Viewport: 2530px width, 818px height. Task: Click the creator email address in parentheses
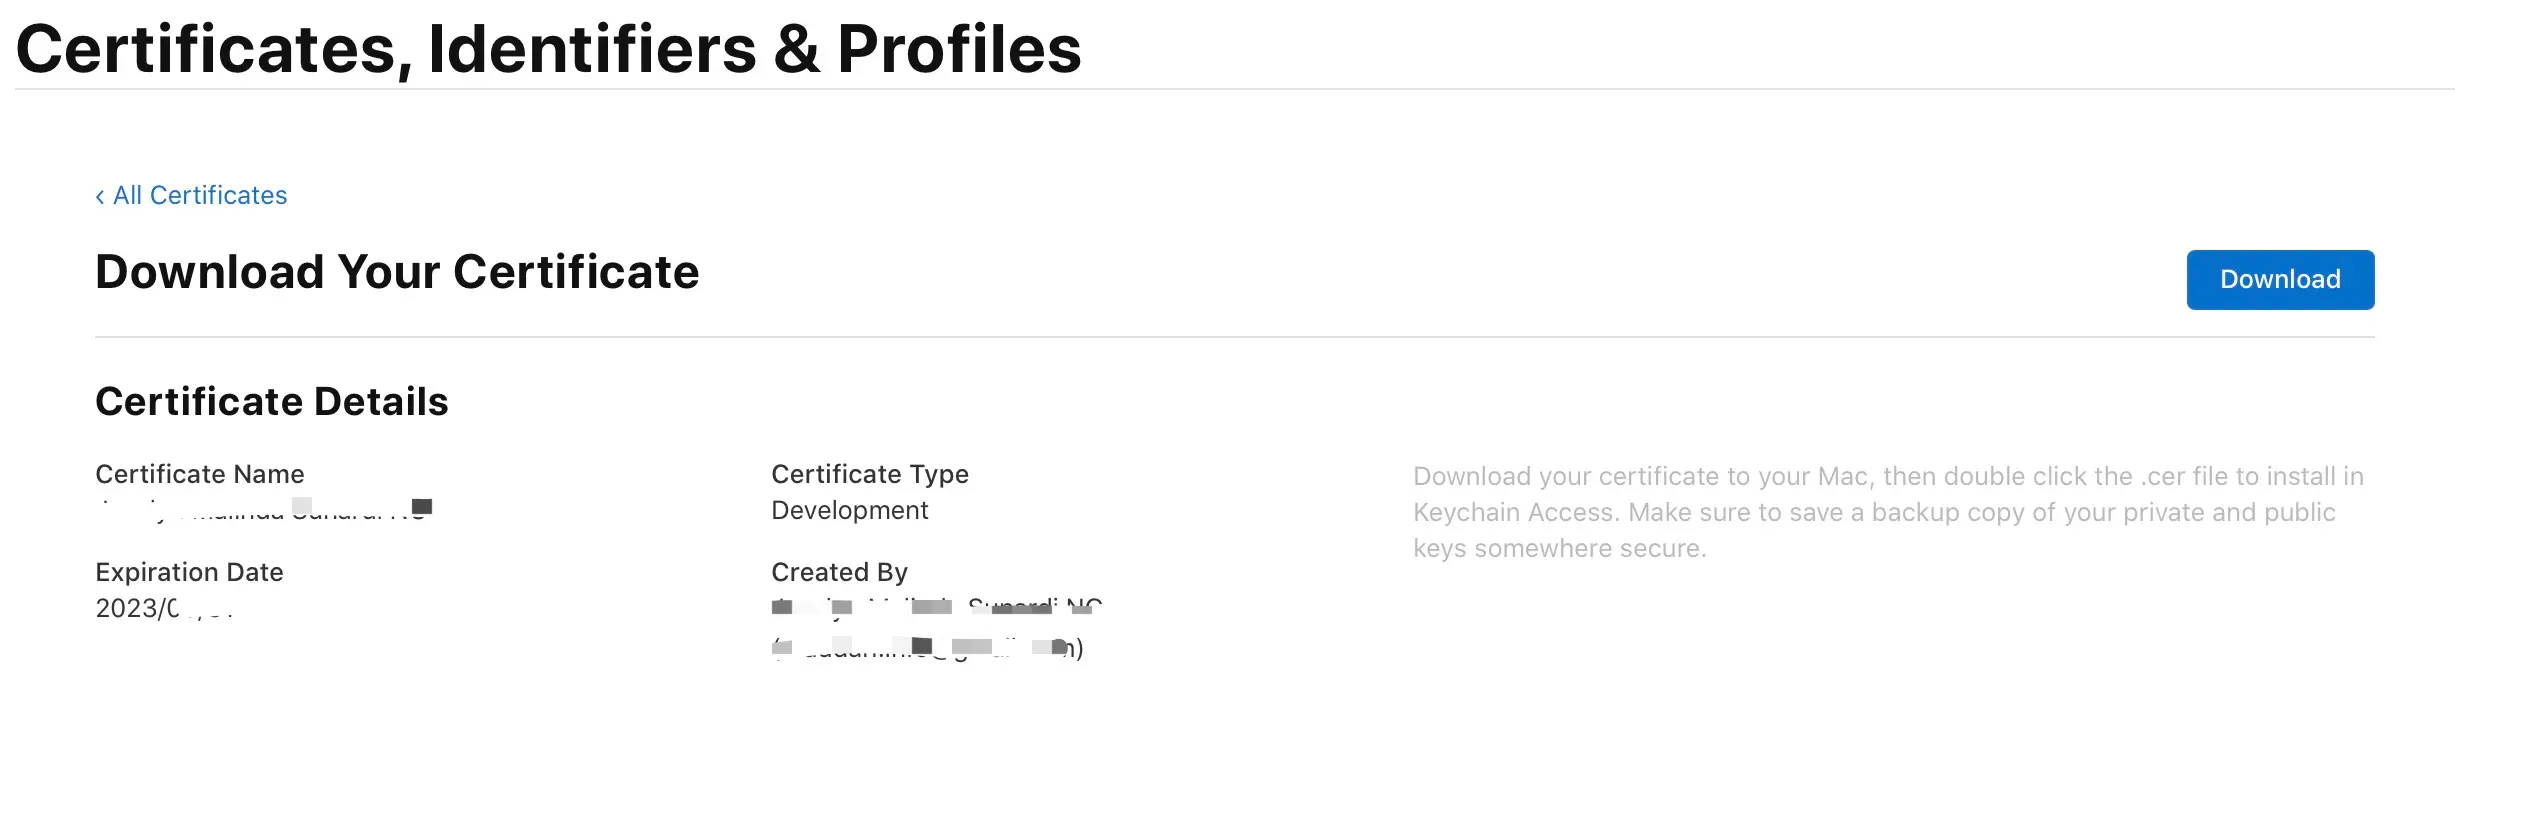coord(927,648)
